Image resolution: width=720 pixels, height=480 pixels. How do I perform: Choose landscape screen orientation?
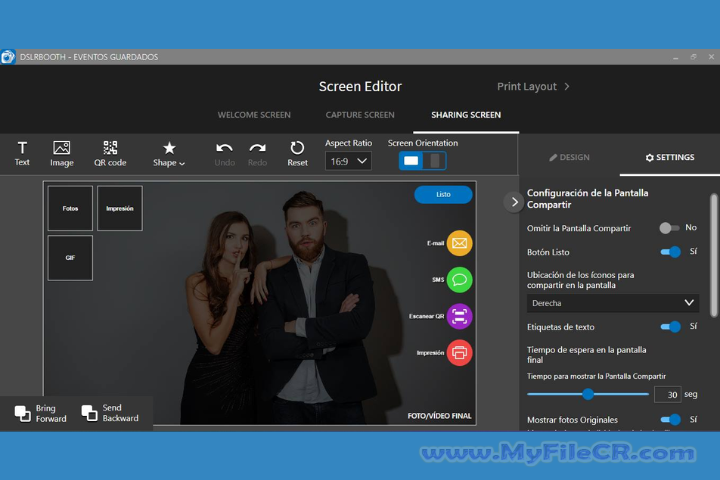coord(411,161)
